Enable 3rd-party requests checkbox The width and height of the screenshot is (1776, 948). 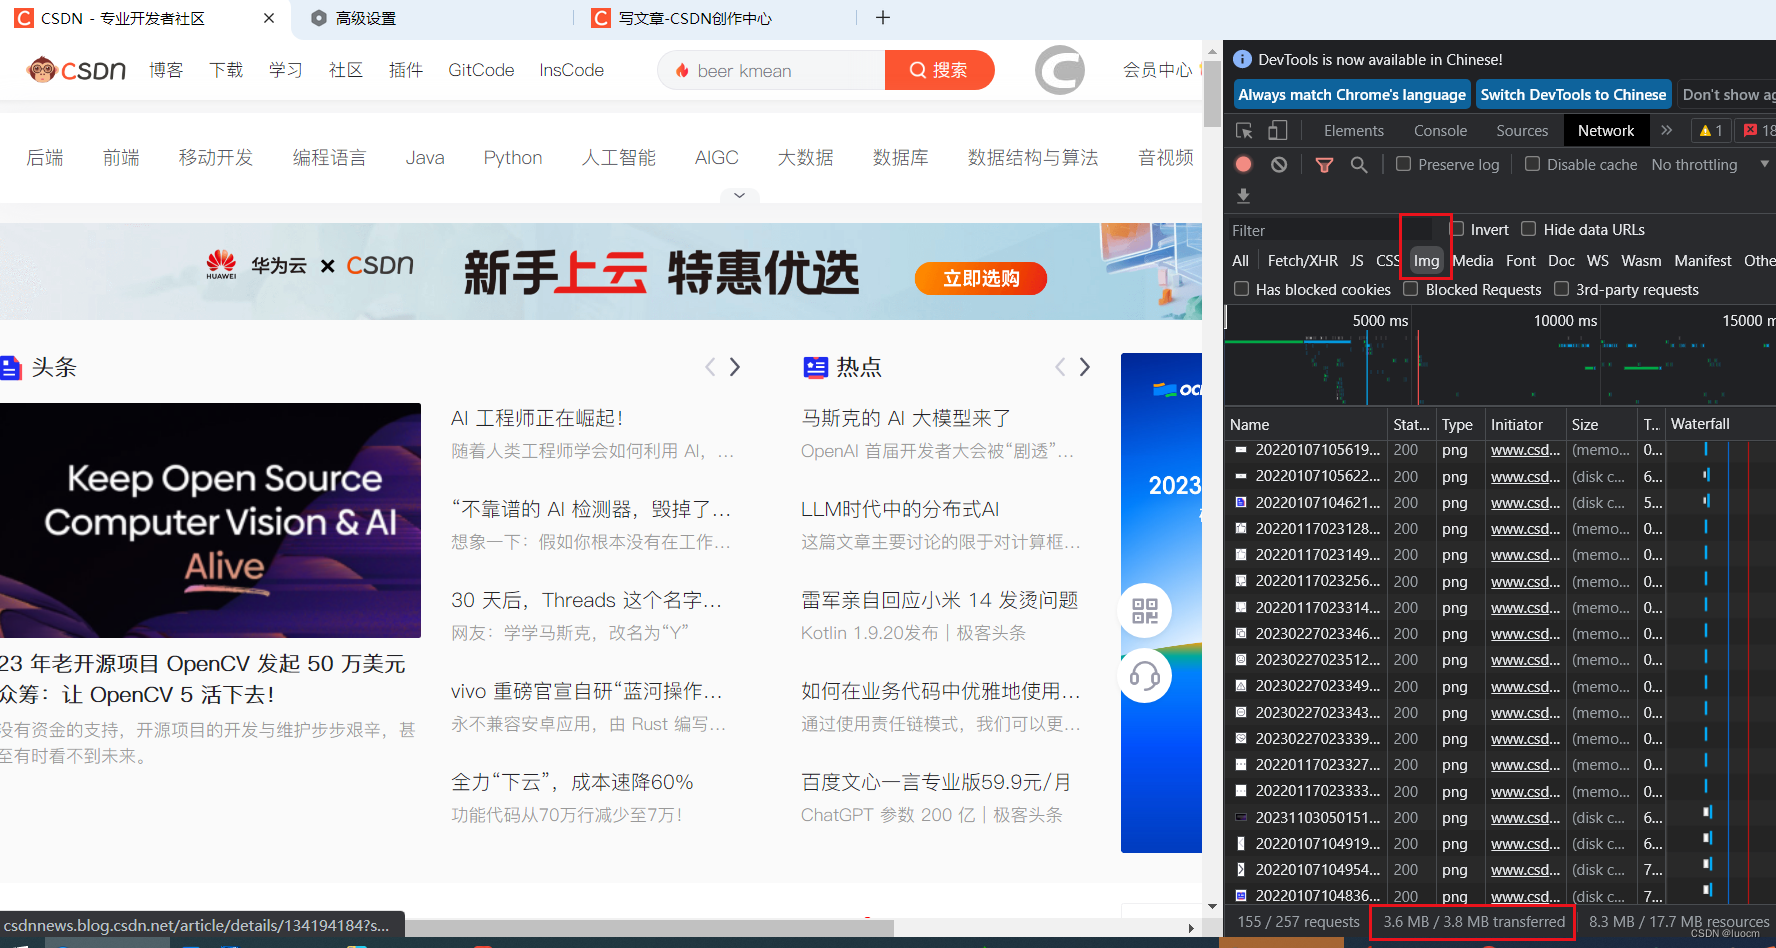(1561, 289)
